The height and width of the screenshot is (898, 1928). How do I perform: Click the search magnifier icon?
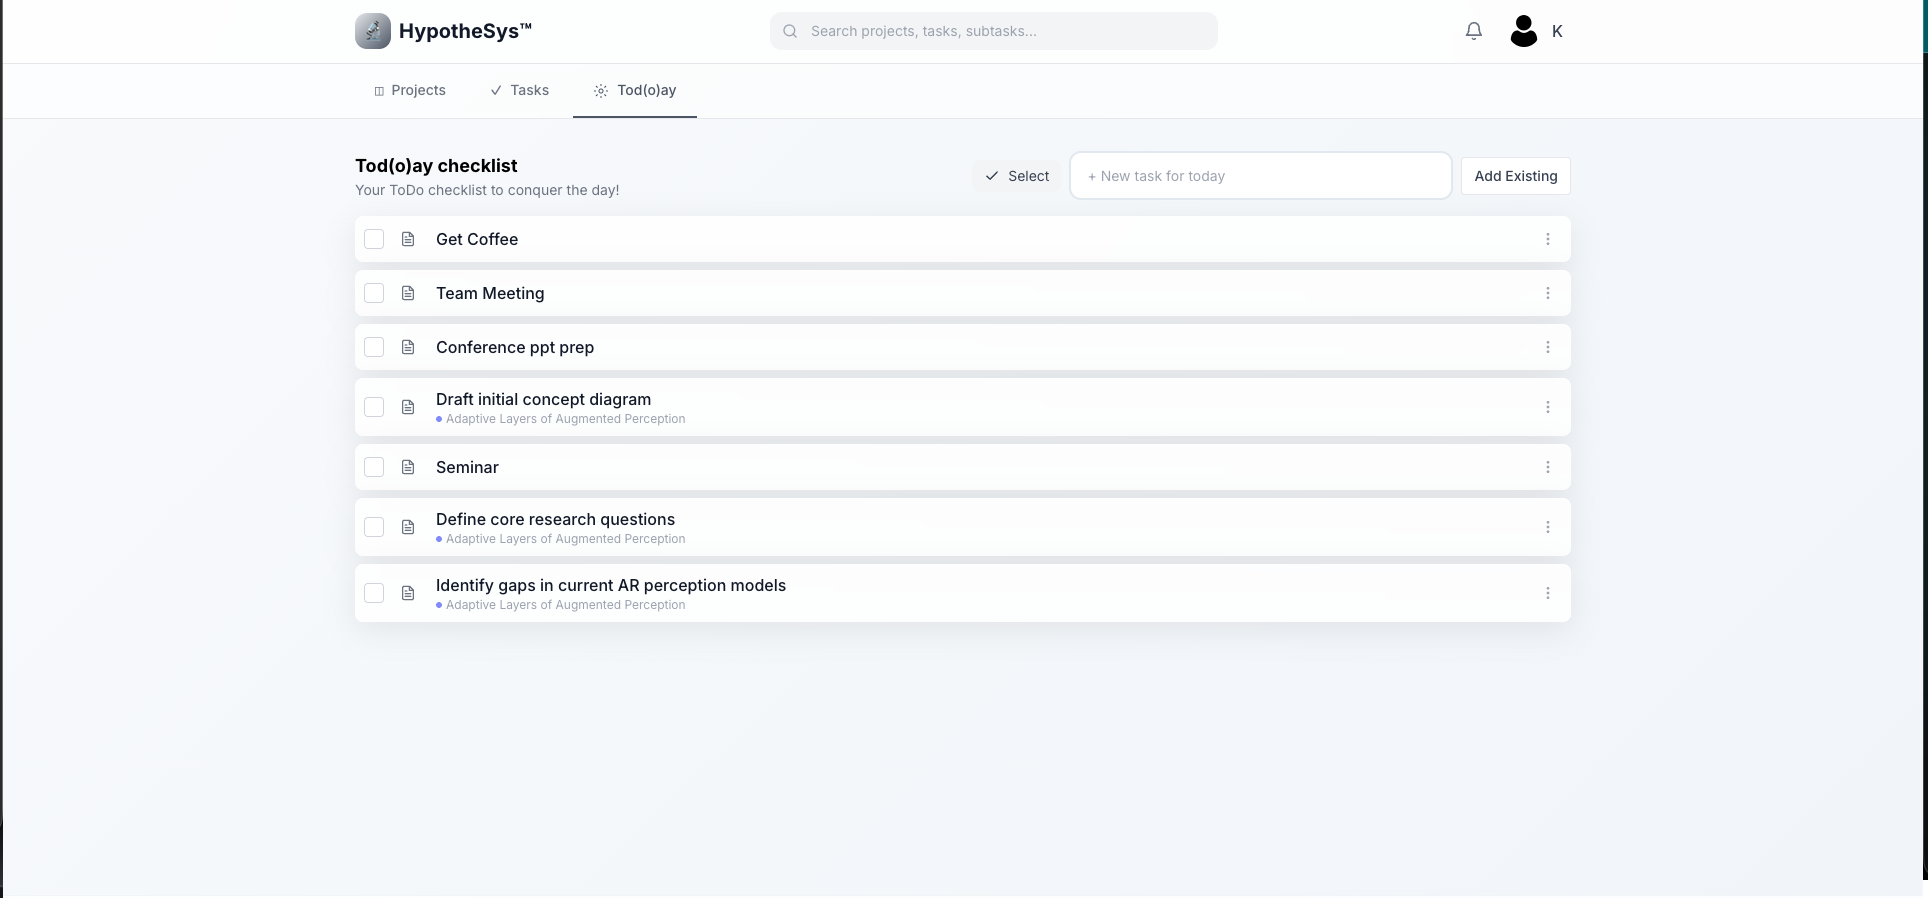point(790,31)
